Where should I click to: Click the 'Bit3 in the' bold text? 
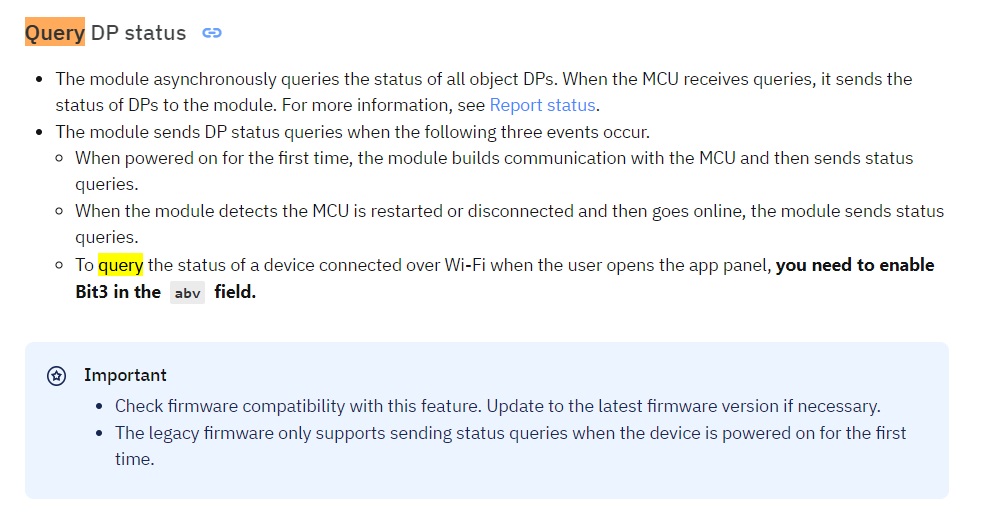coord(118,292)
